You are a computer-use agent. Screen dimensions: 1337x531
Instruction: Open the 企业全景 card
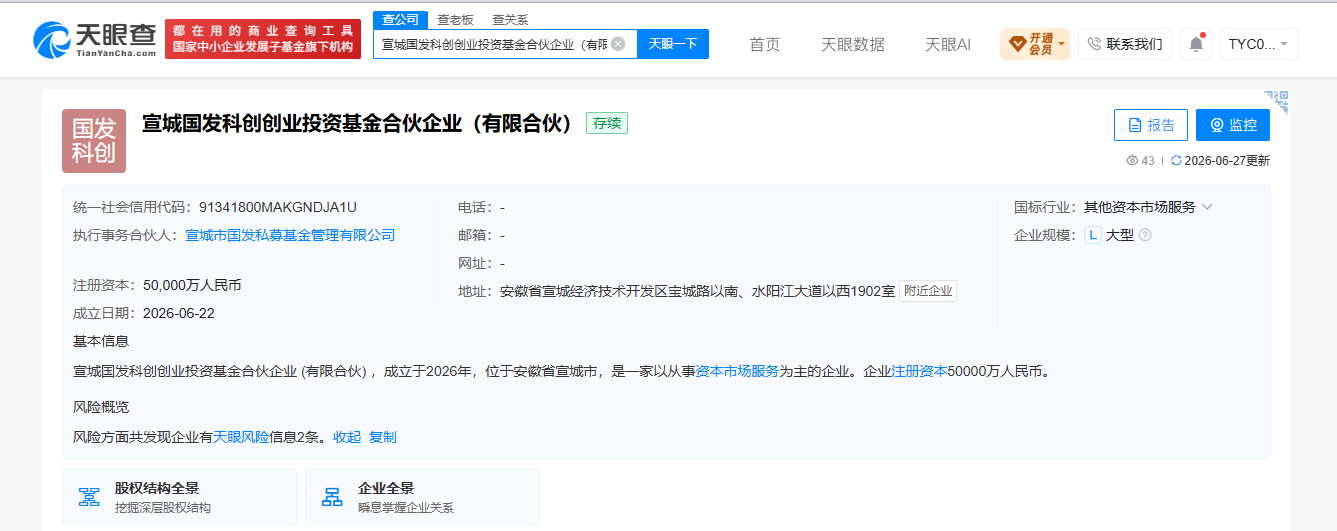[422, 497]
